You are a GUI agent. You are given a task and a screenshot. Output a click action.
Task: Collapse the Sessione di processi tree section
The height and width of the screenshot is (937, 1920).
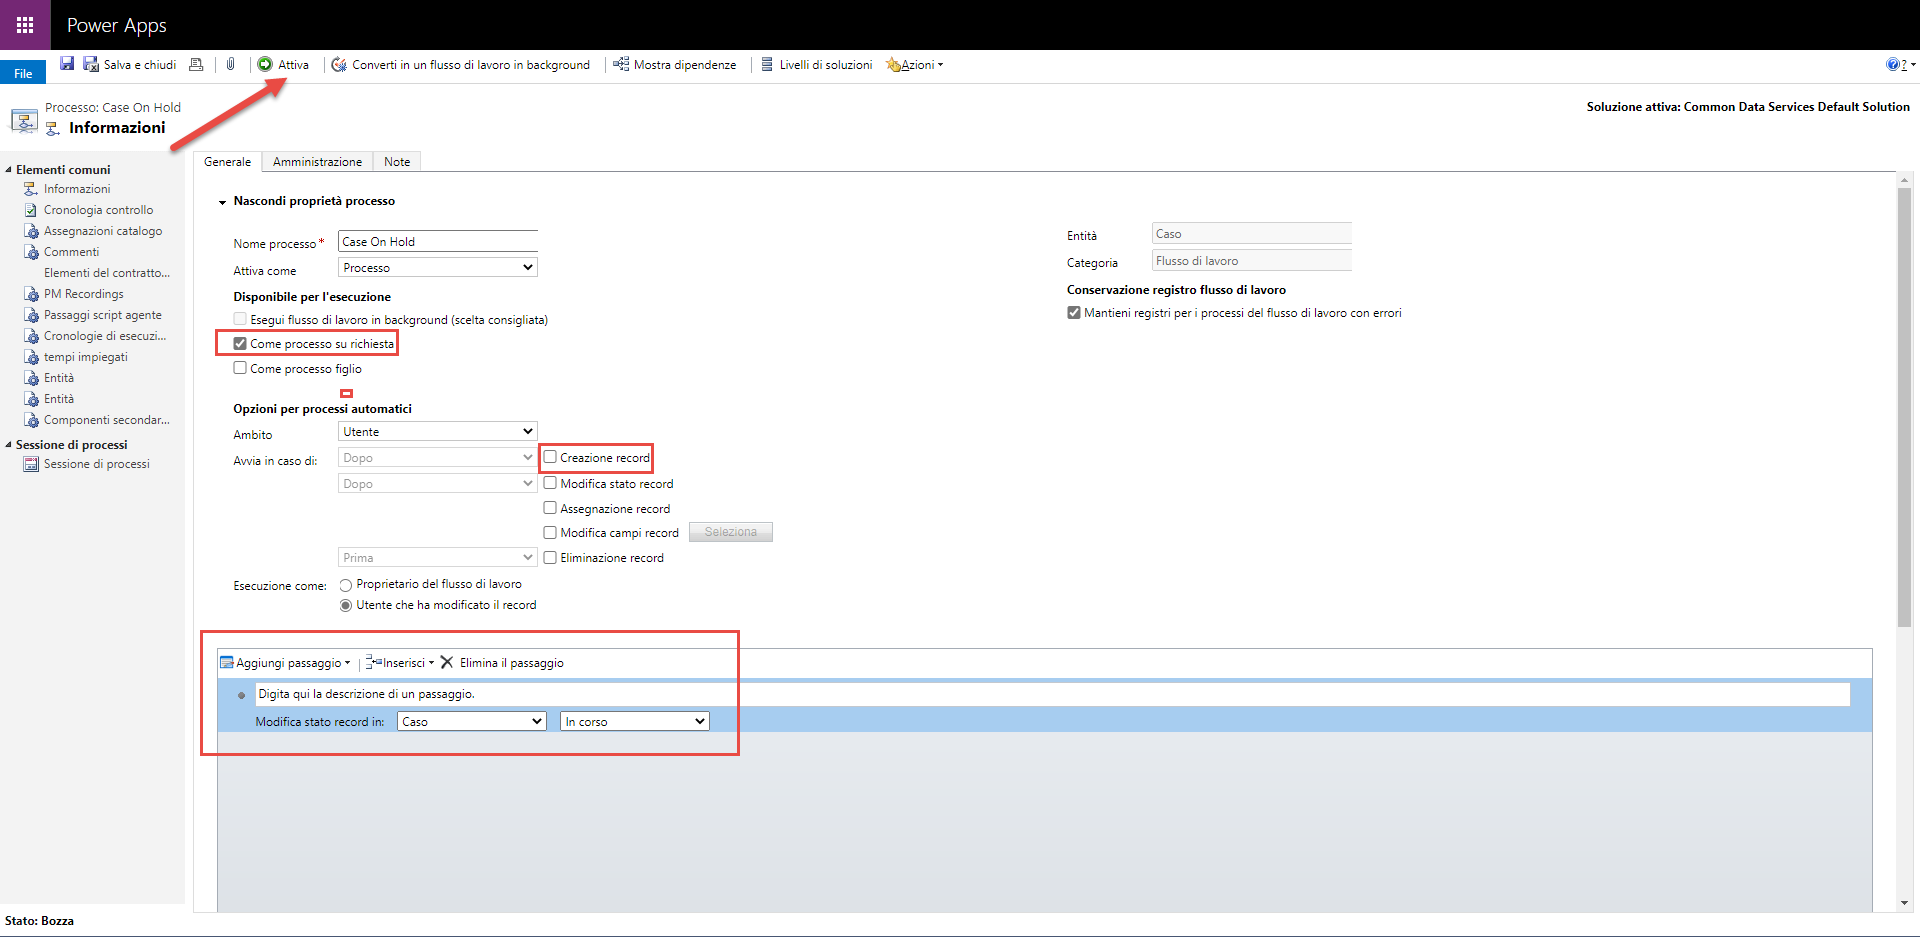point(8,445)
